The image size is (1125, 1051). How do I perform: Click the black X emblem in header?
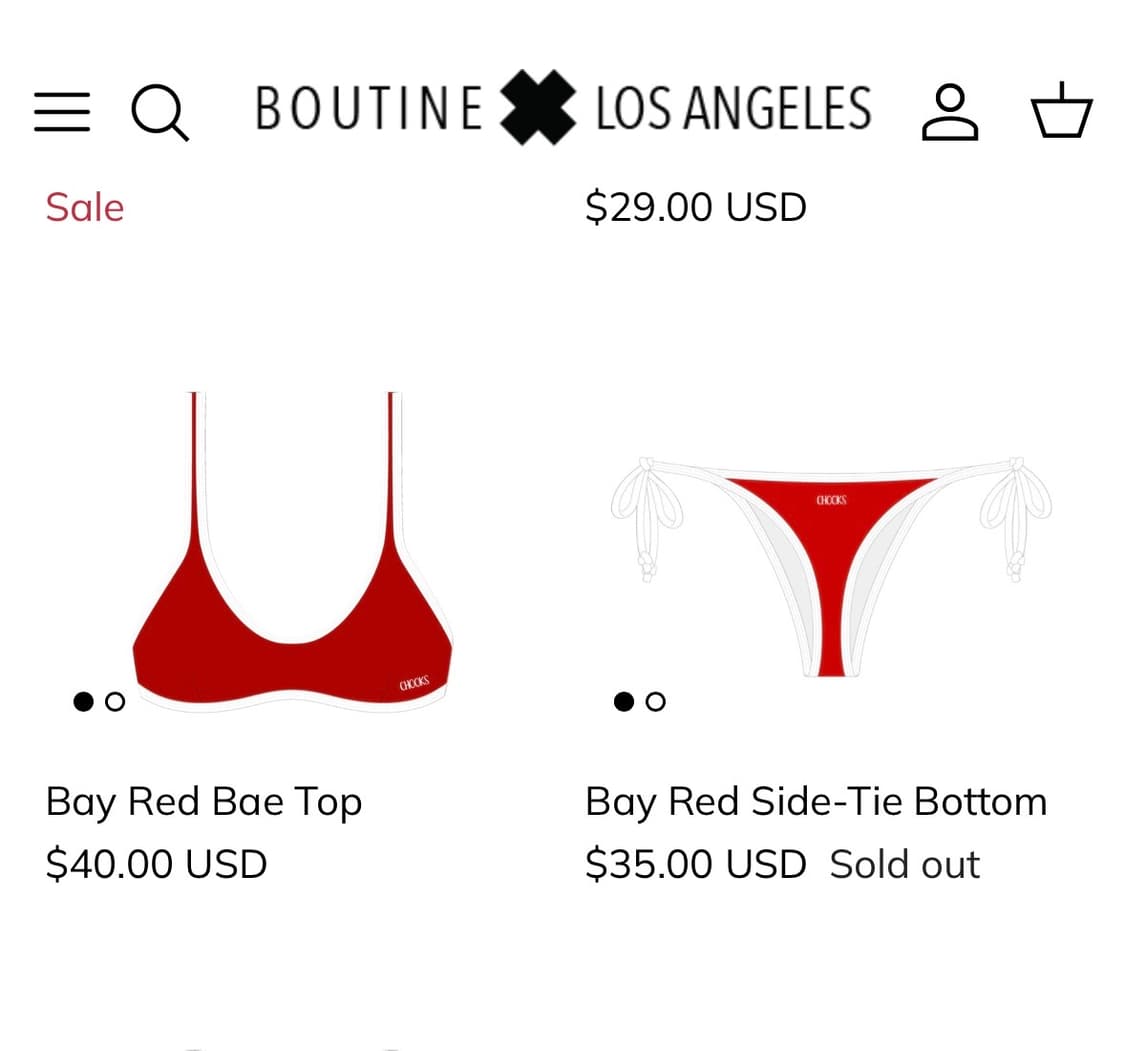pyautogui.click(x=538, y=108)
